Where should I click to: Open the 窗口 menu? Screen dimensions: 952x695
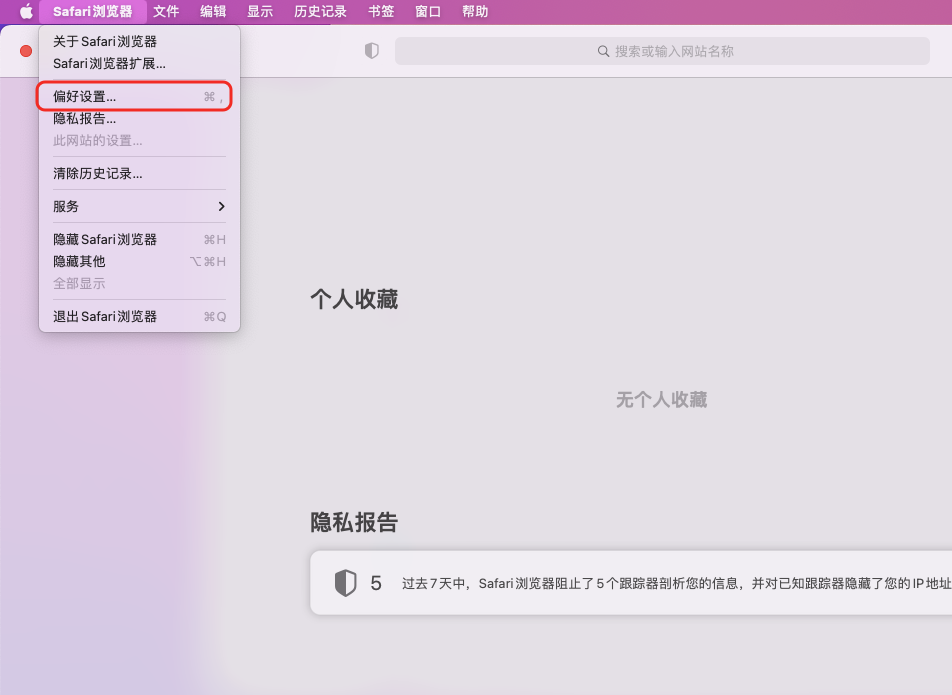click(x=427, y=12)
